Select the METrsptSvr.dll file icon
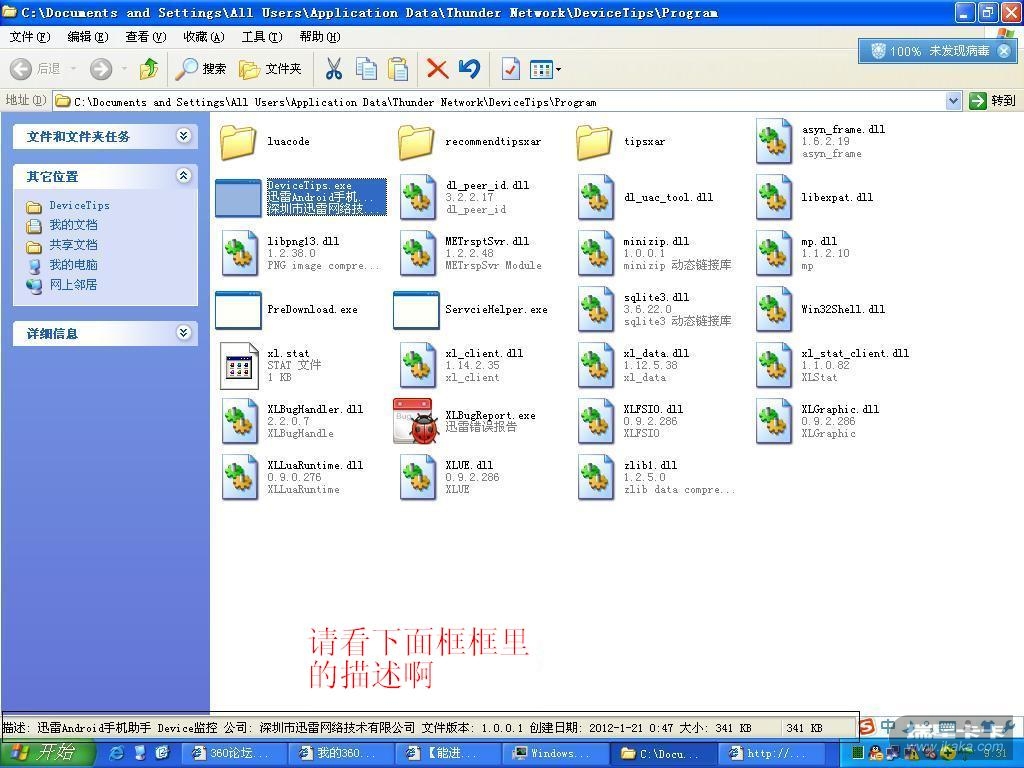This screenshot has width=1024, height=768. (418, 253)
